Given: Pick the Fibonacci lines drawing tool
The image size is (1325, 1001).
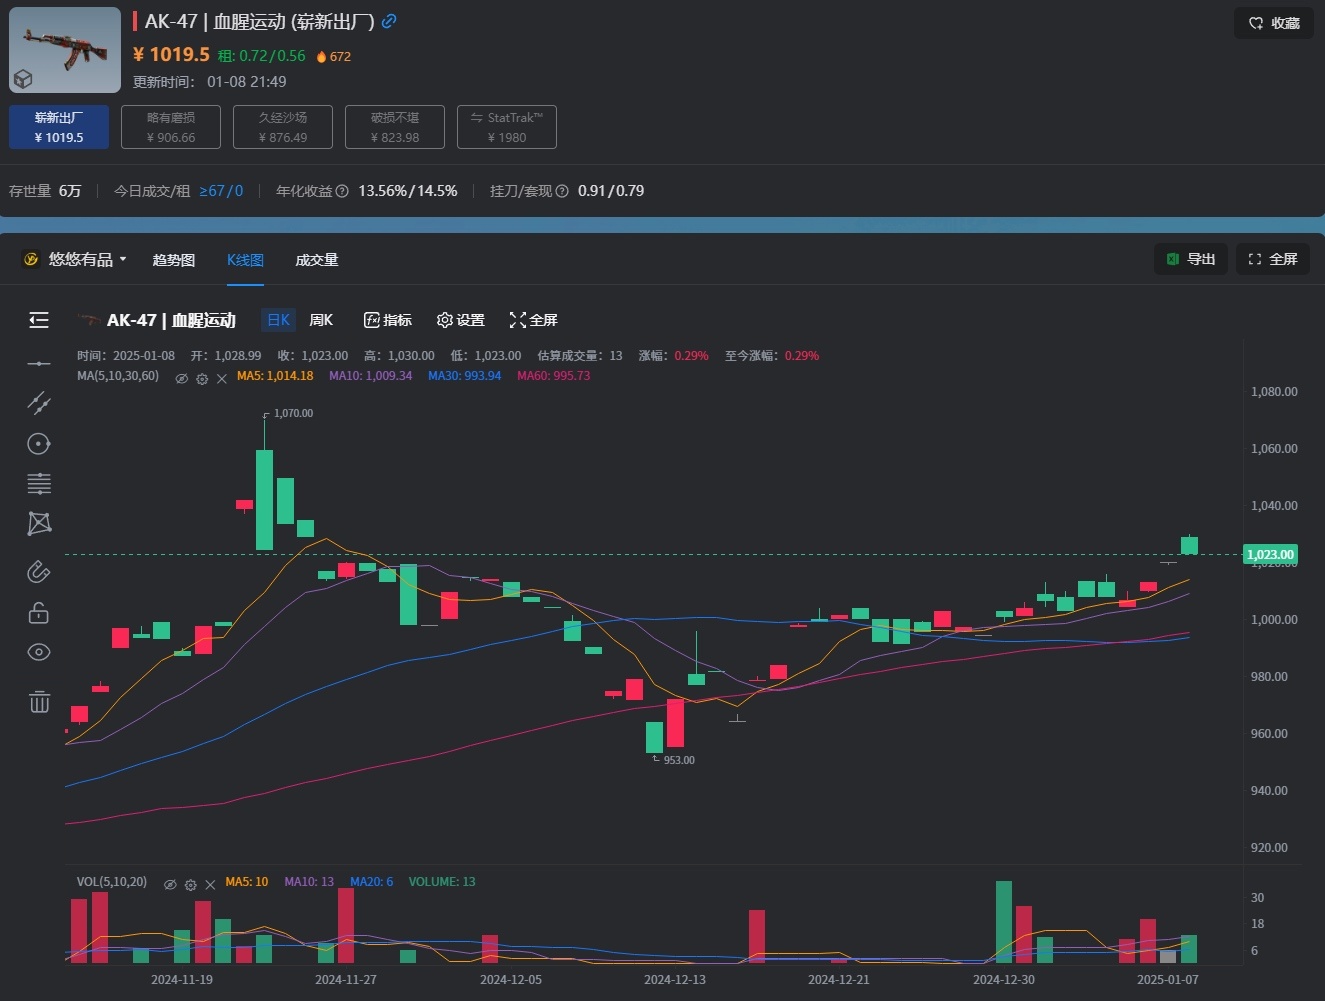Looking at the screenshot, I should click(39, 484).
